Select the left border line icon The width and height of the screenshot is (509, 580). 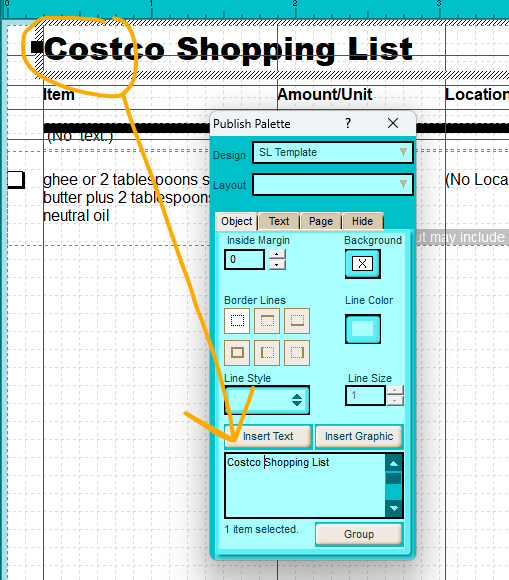pos(267,353)
